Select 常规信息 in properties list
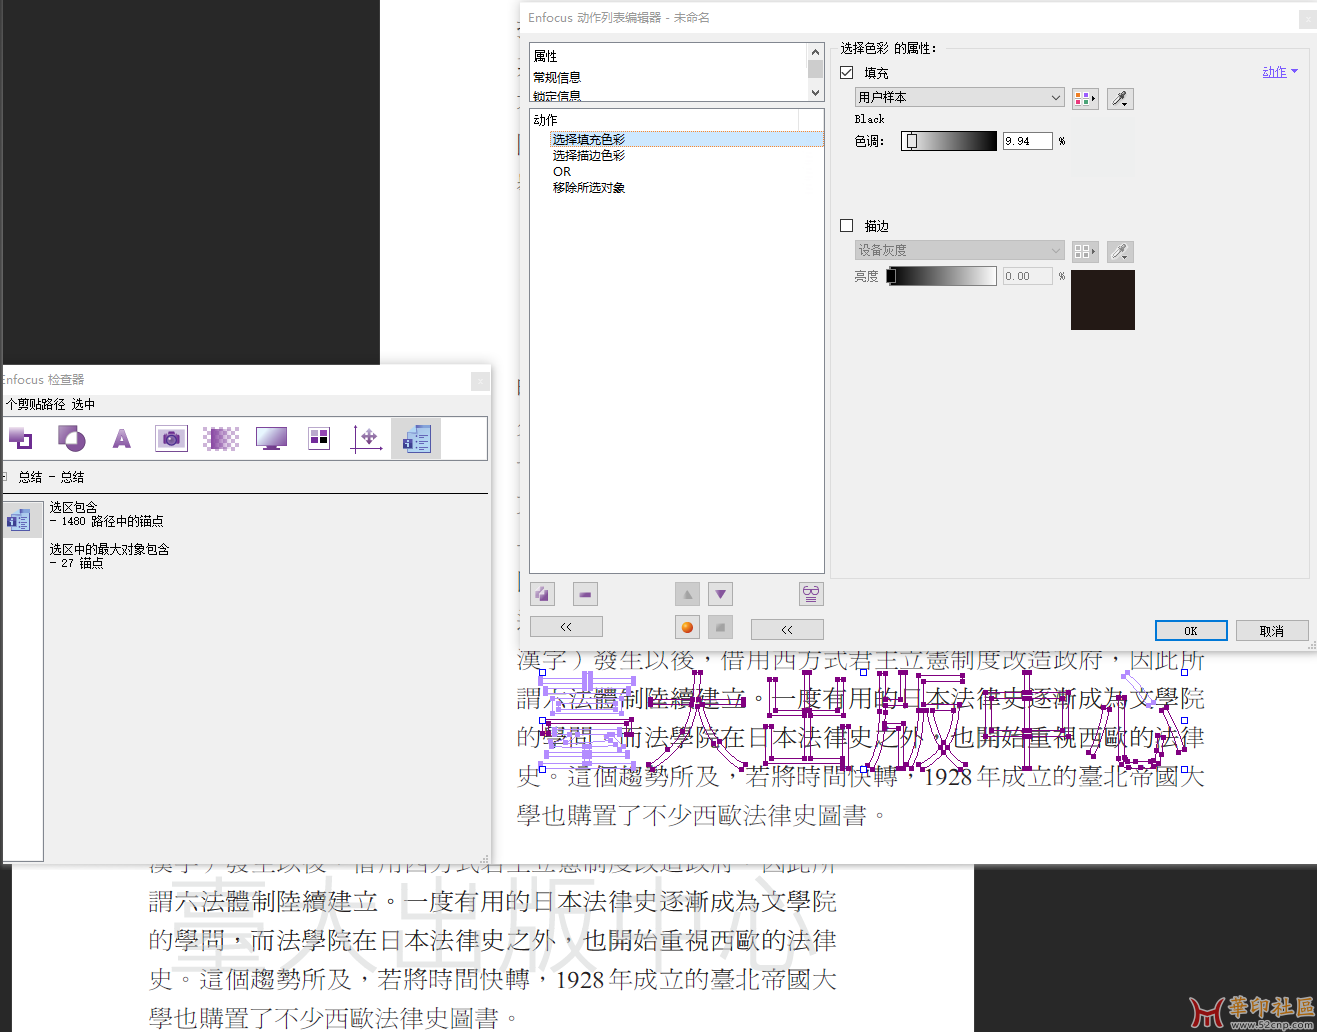 (557, 77)
